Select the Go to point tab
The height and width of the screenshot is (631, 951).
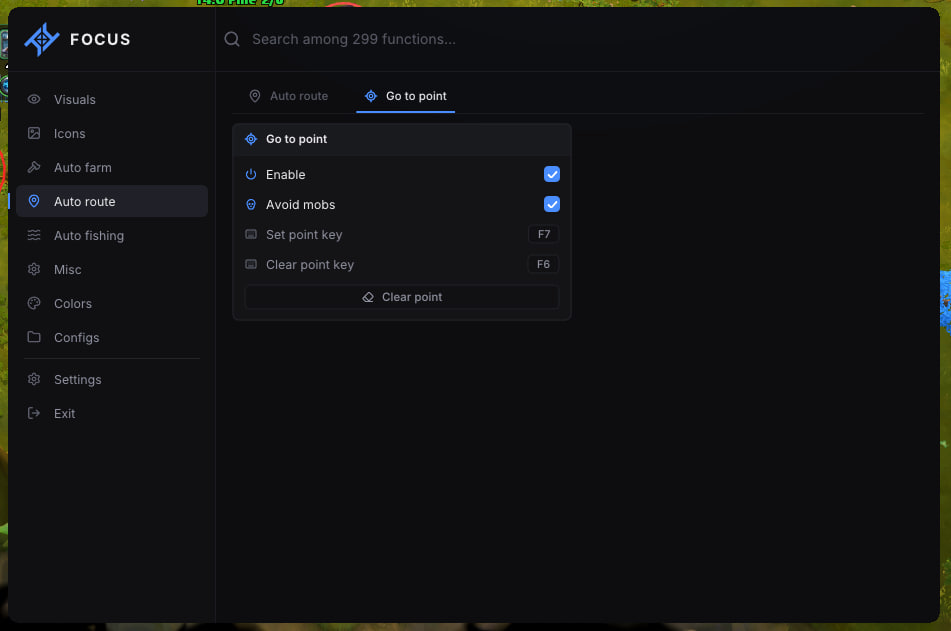pyautogui.click(x=406, y=96)
